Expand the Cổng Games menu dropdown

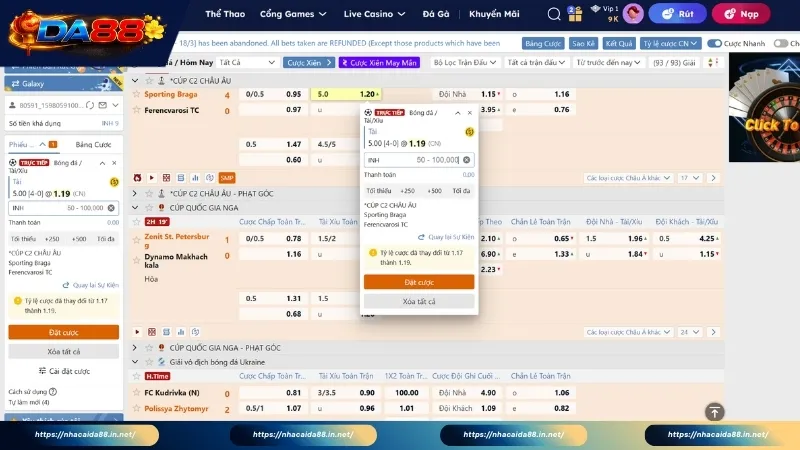click(x=293, y=15)
